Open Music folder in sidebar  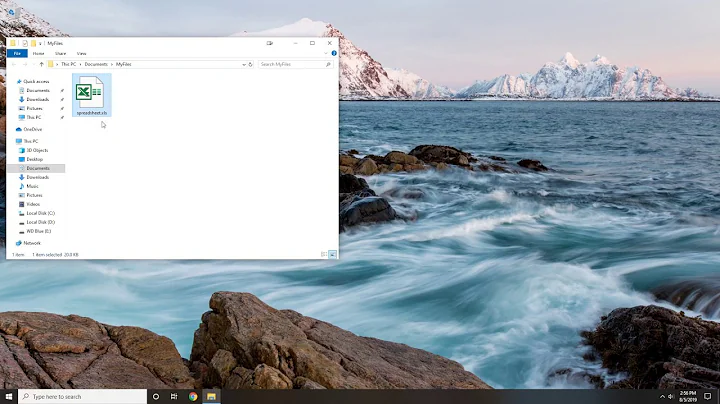32,186
